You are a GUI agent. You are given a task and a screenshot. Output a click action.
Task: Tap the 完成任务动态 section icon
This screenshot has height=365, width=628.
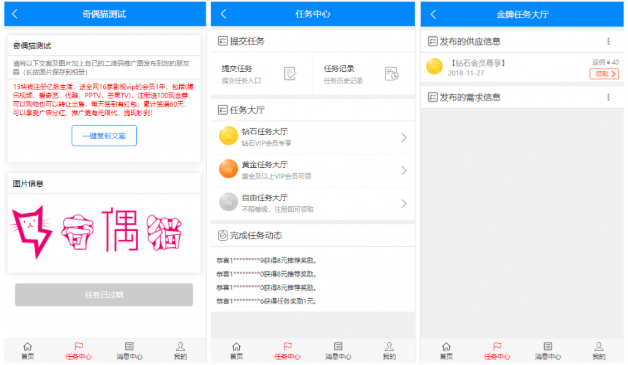point(223,235)
